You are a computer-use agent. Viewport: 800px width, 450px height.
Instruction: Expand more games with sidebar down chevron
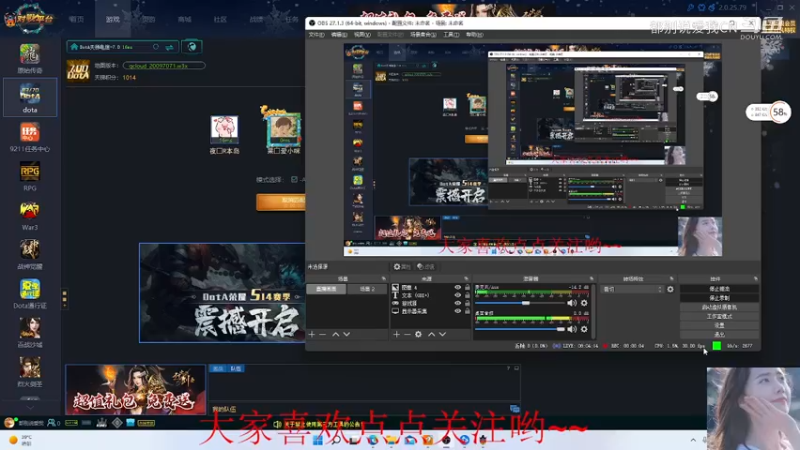(30, 408)
